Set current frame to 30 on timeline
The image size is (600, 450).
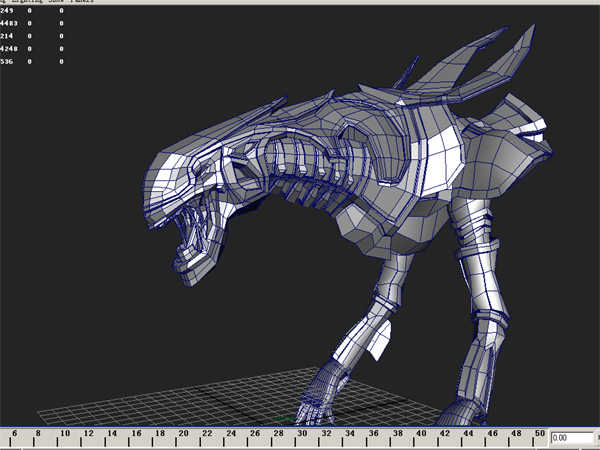[x=302, y=433]
